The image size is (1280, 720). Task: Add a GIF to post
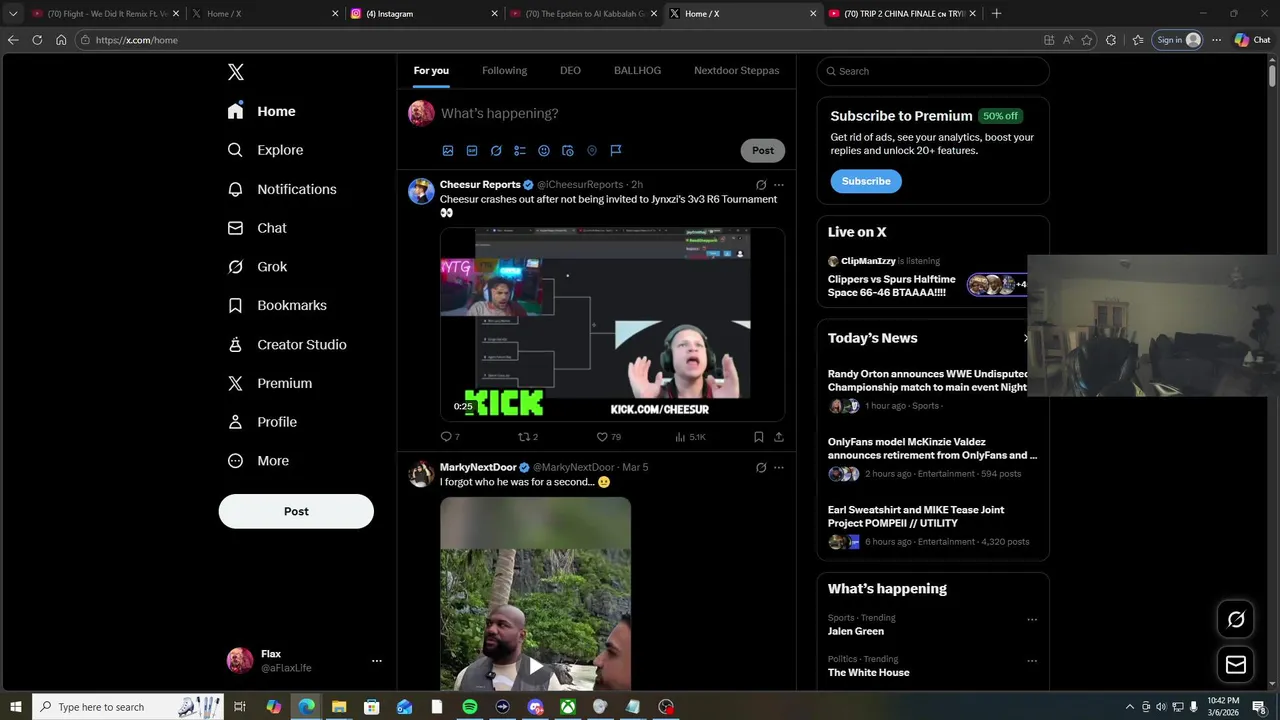coord(472,151)
